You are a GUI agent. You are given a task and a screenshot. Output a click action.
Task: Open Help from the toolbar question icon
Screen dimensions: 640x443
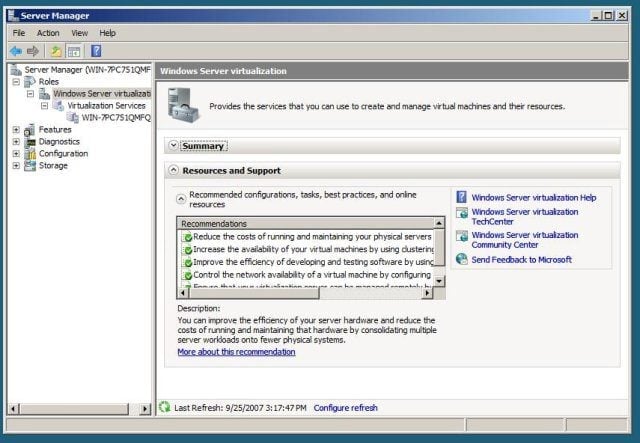pos(96,51)
